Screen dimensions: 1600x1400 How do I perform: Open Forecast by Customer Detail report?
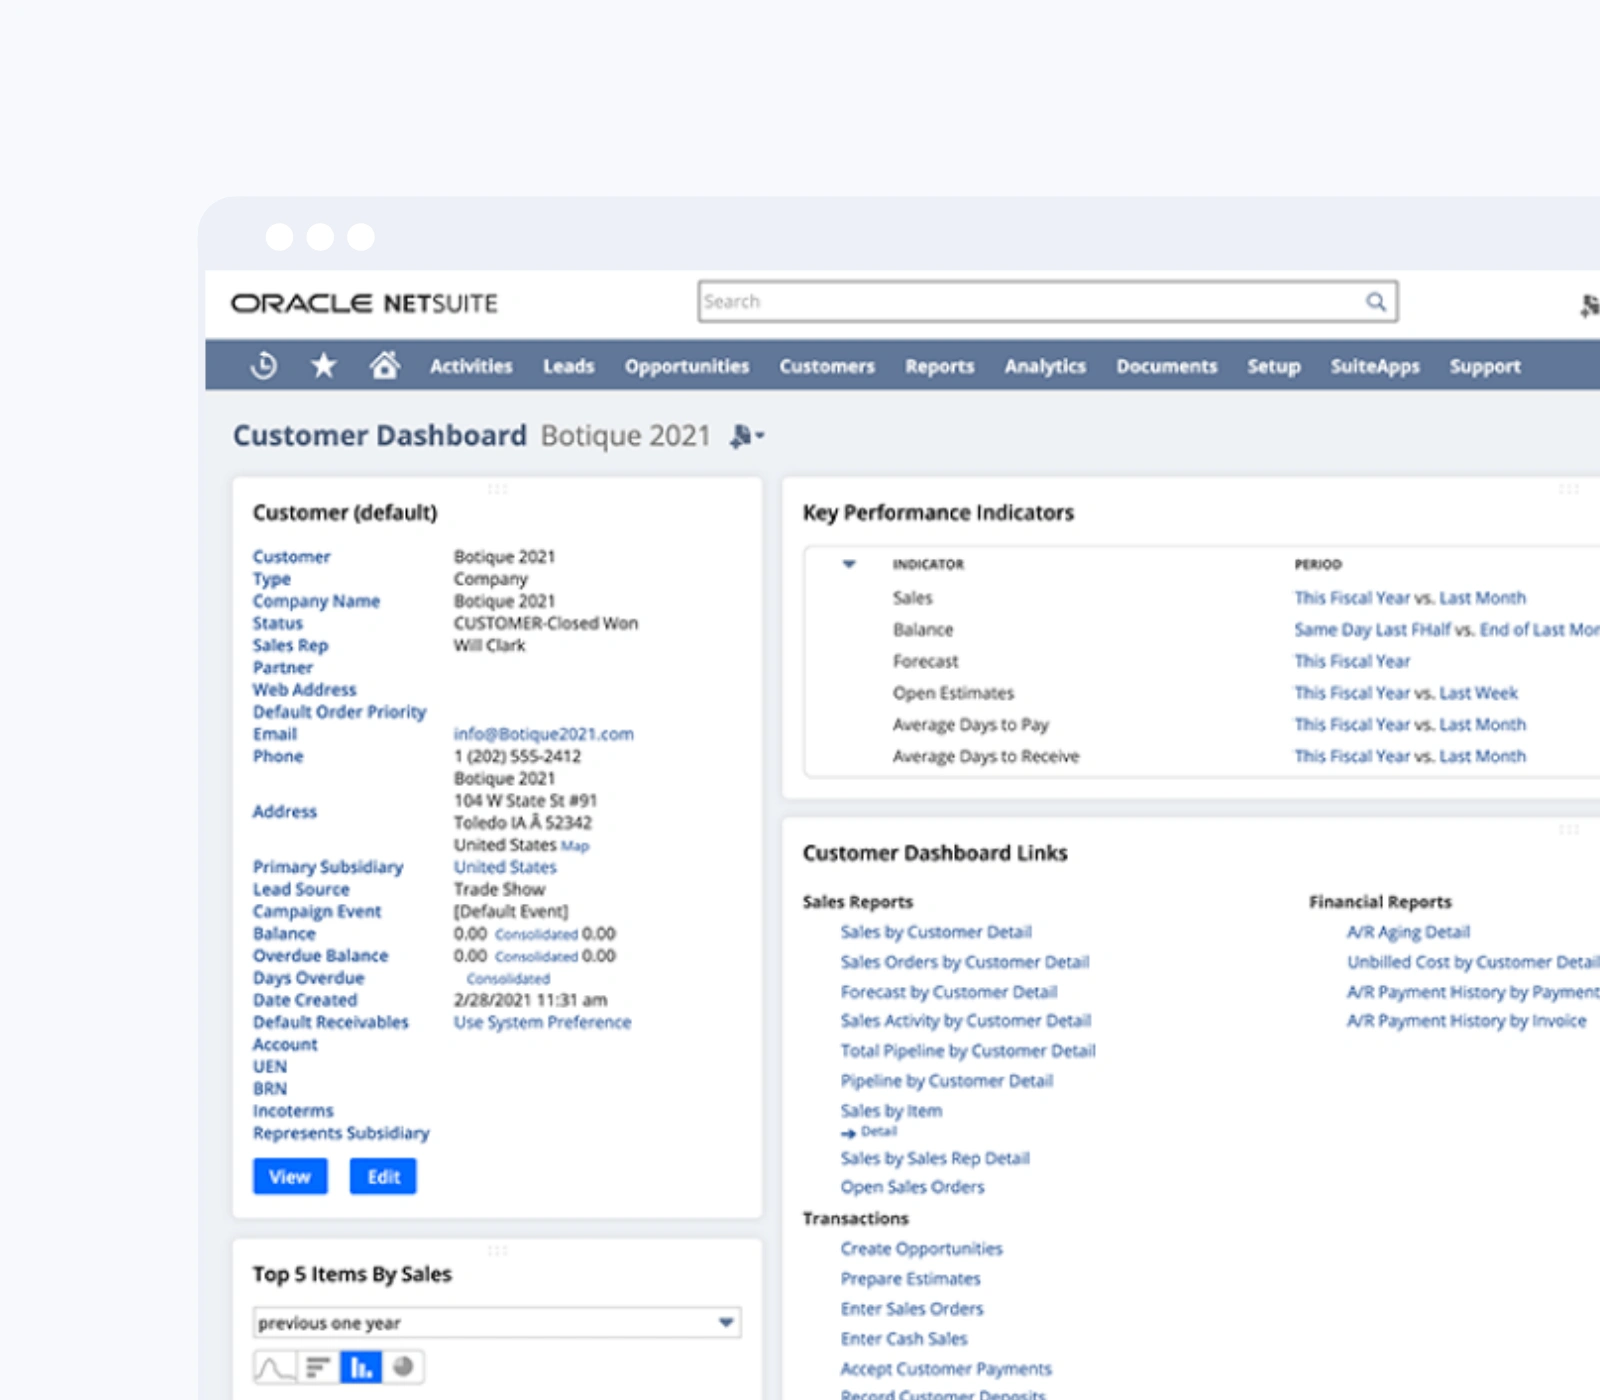(x=949, y=992)
